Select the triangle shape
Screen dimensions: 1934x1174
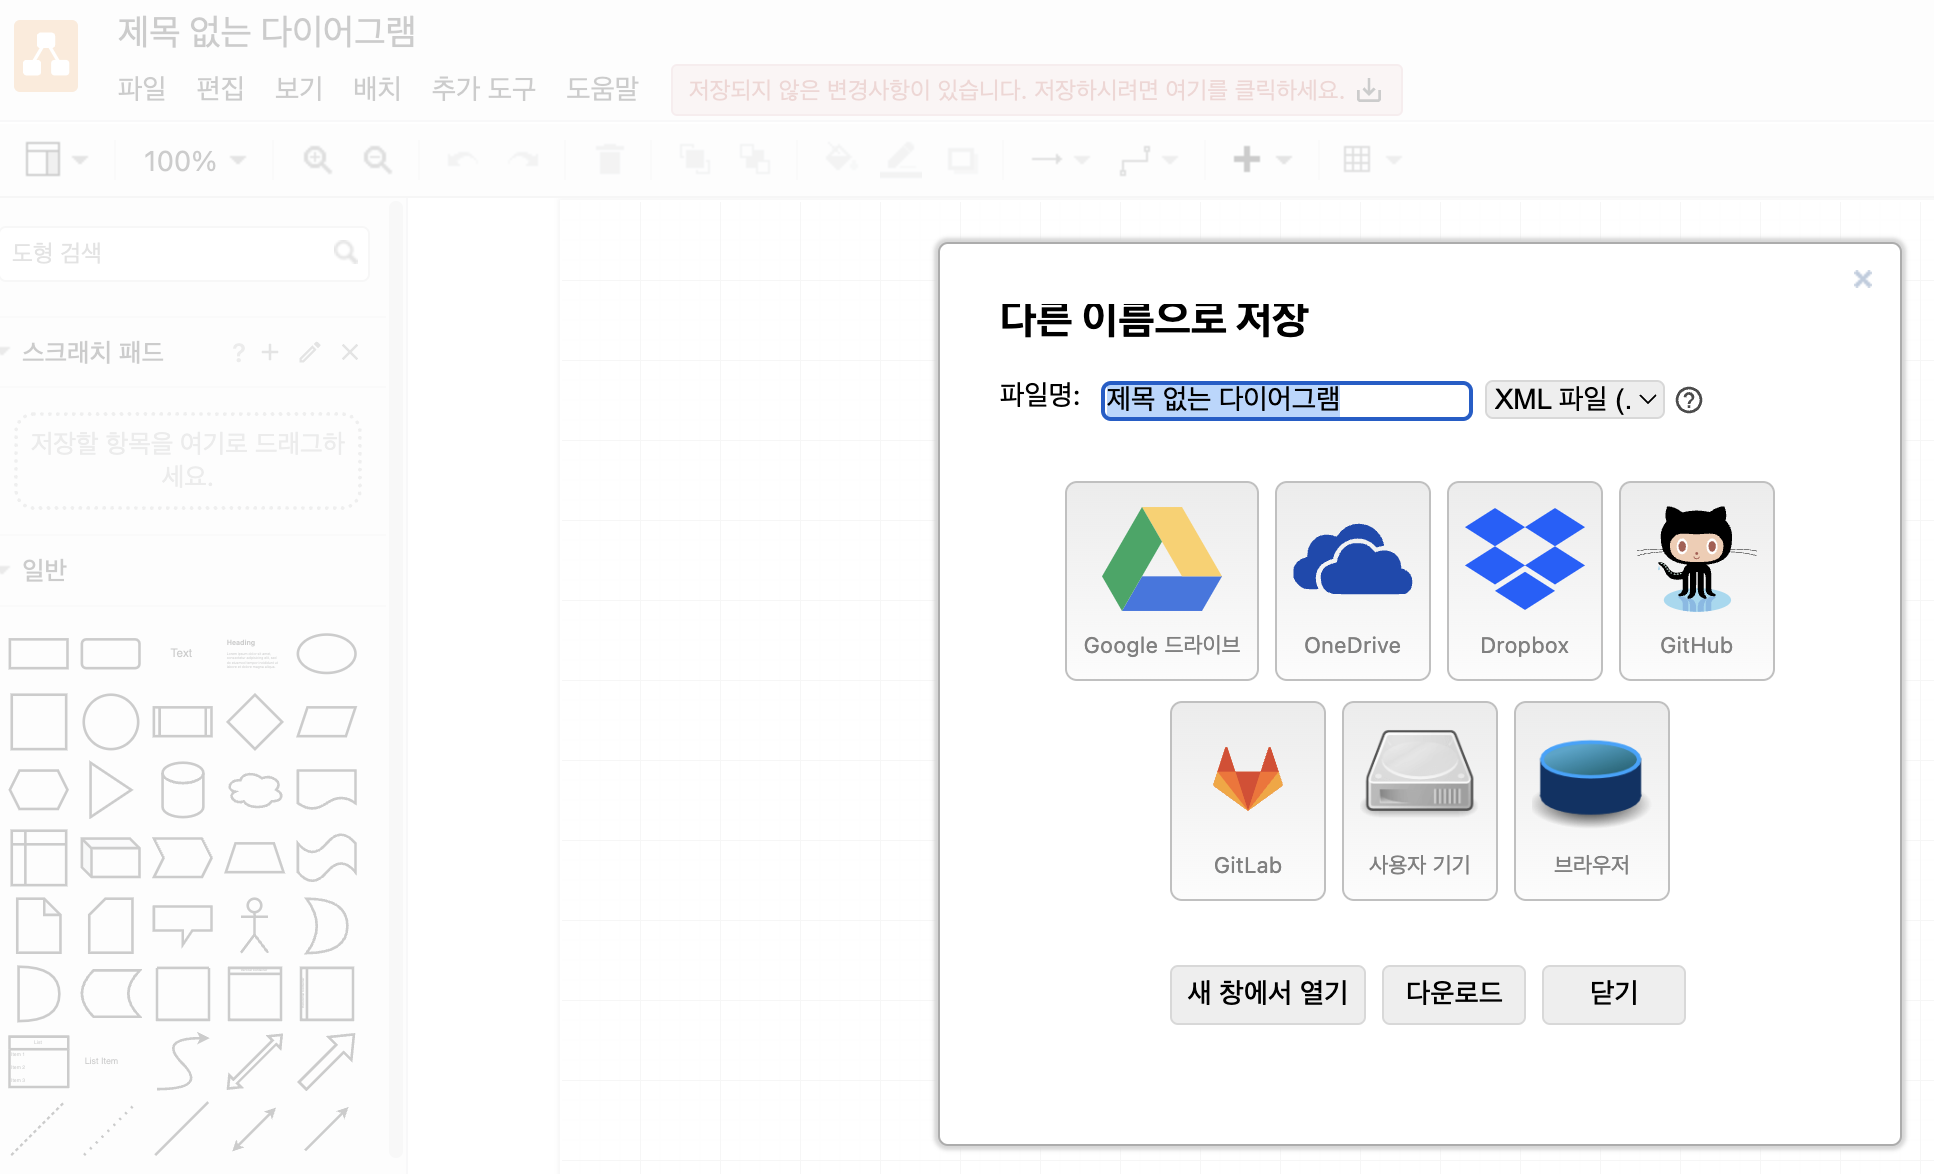(110, 789)
